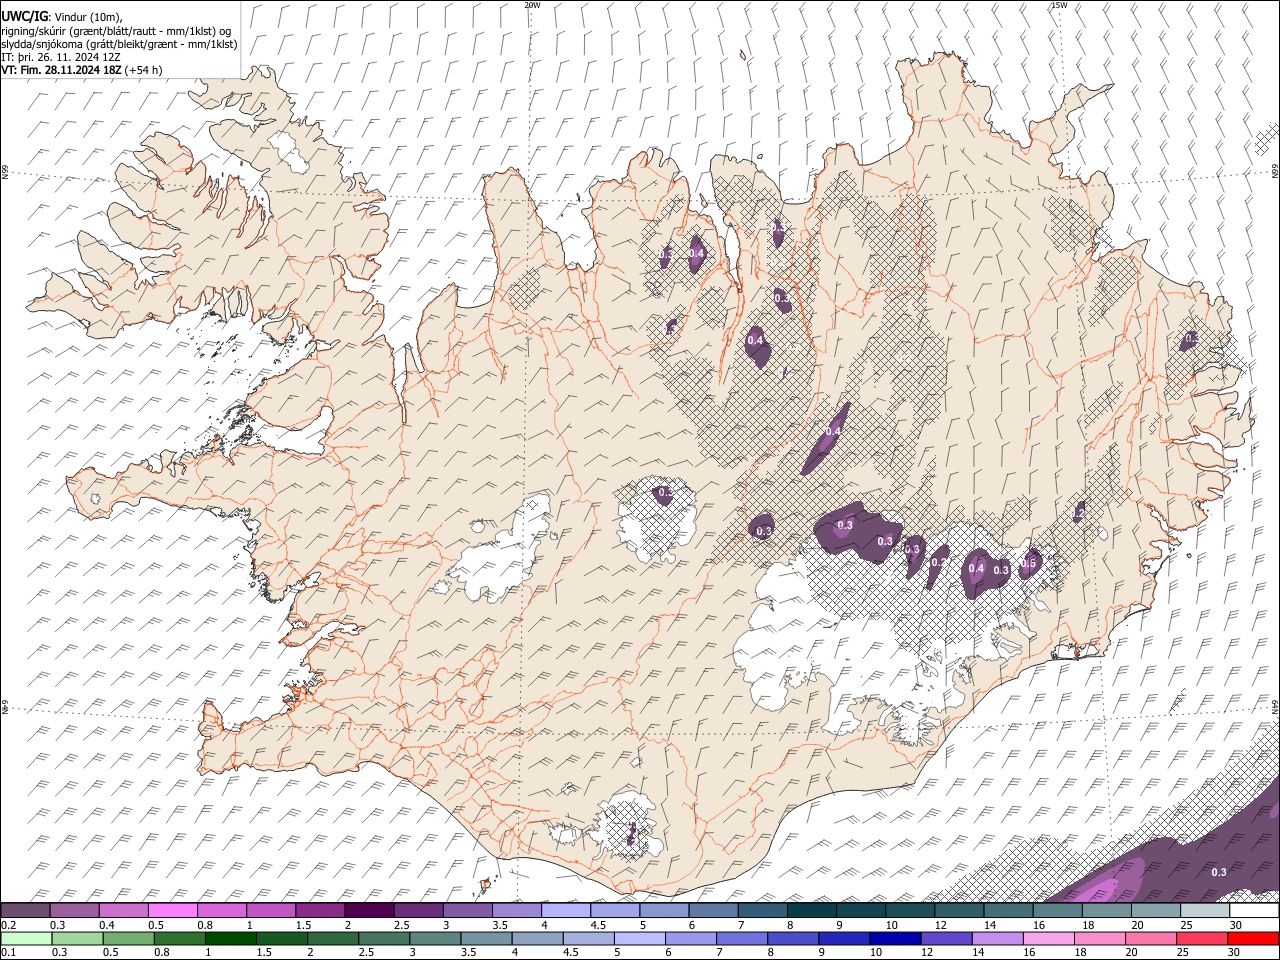Pick the lavender 4–4.5 snow legend swatch
Screen dimensions: 1280x960
(x=566, y=911)
